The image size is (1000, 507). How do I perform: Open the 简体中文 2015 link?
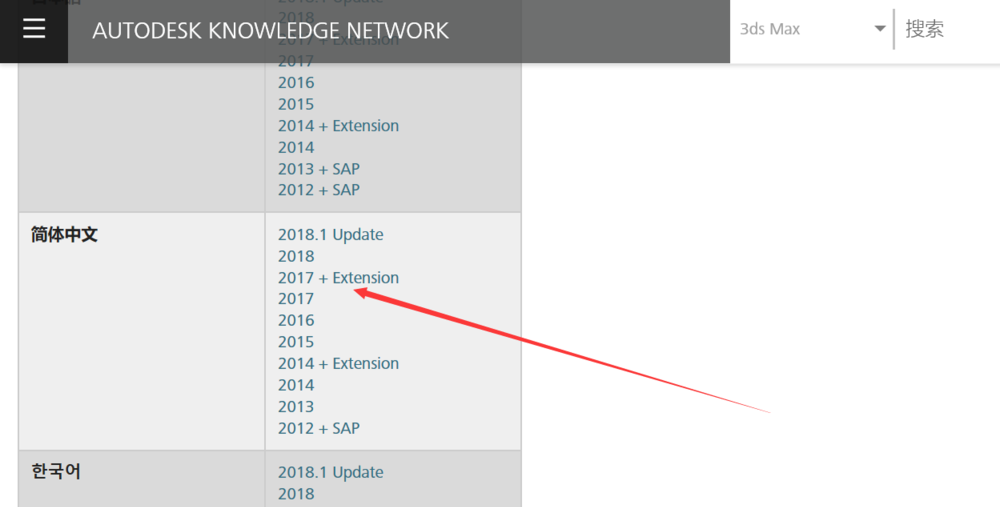(x=296, y=342)
